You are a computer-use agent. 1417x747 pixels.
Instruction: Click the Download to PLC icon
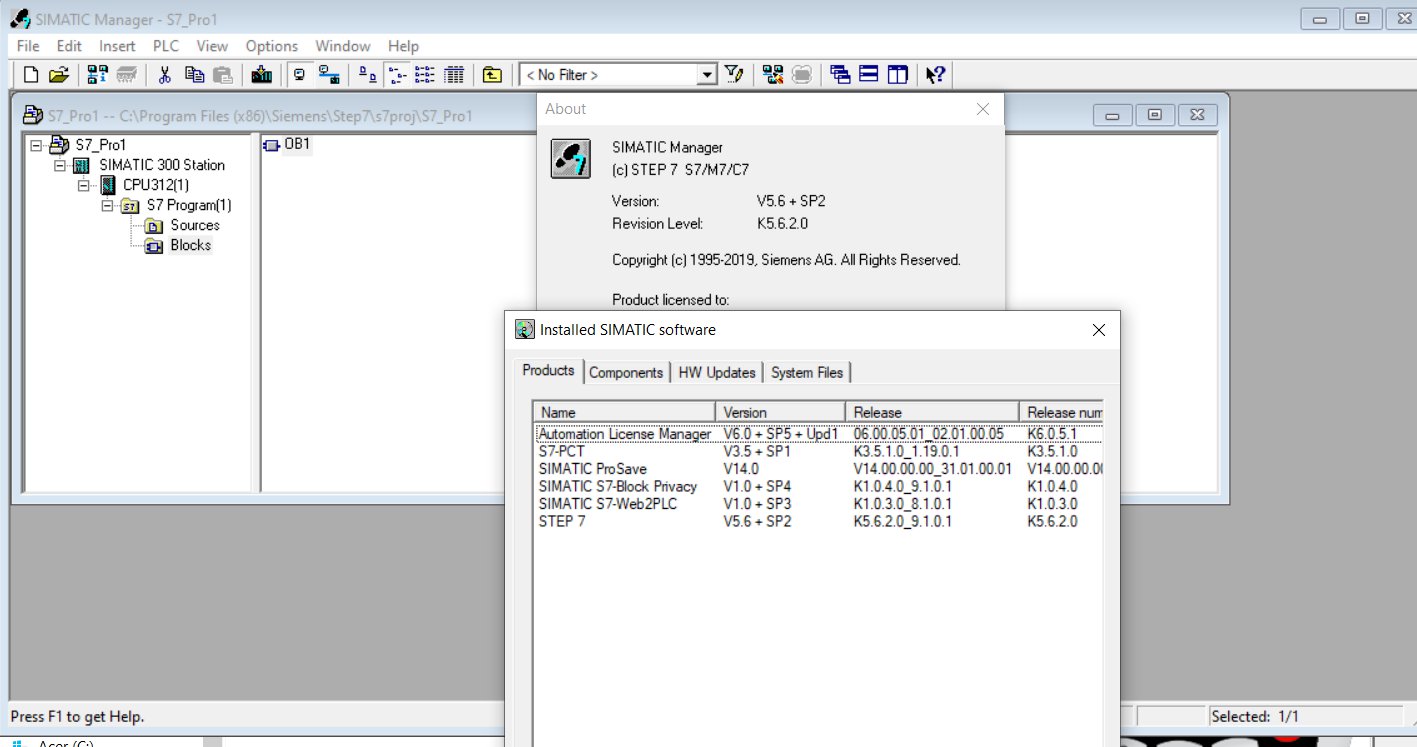(262, 74)
